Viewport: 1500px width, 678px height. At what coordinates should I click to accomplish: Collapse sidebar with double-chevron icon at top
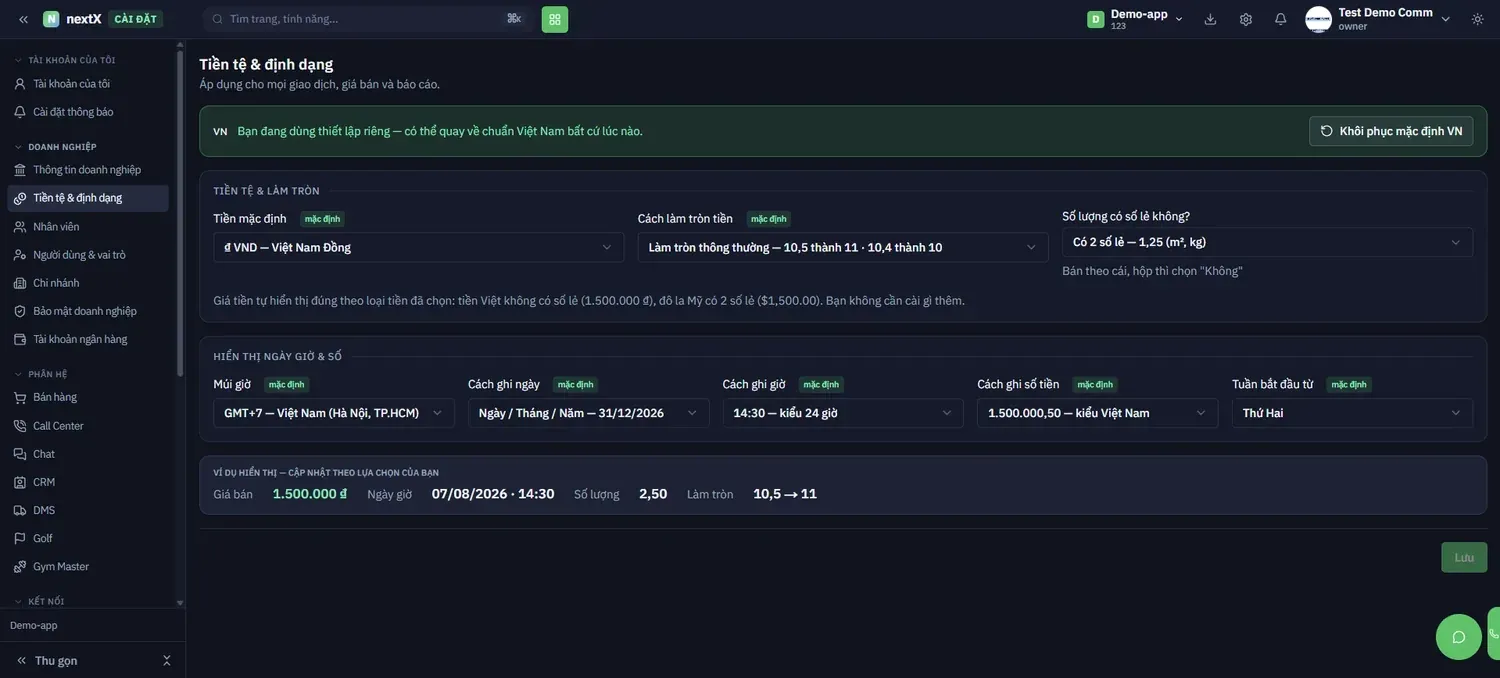click(x=23, y=19)
